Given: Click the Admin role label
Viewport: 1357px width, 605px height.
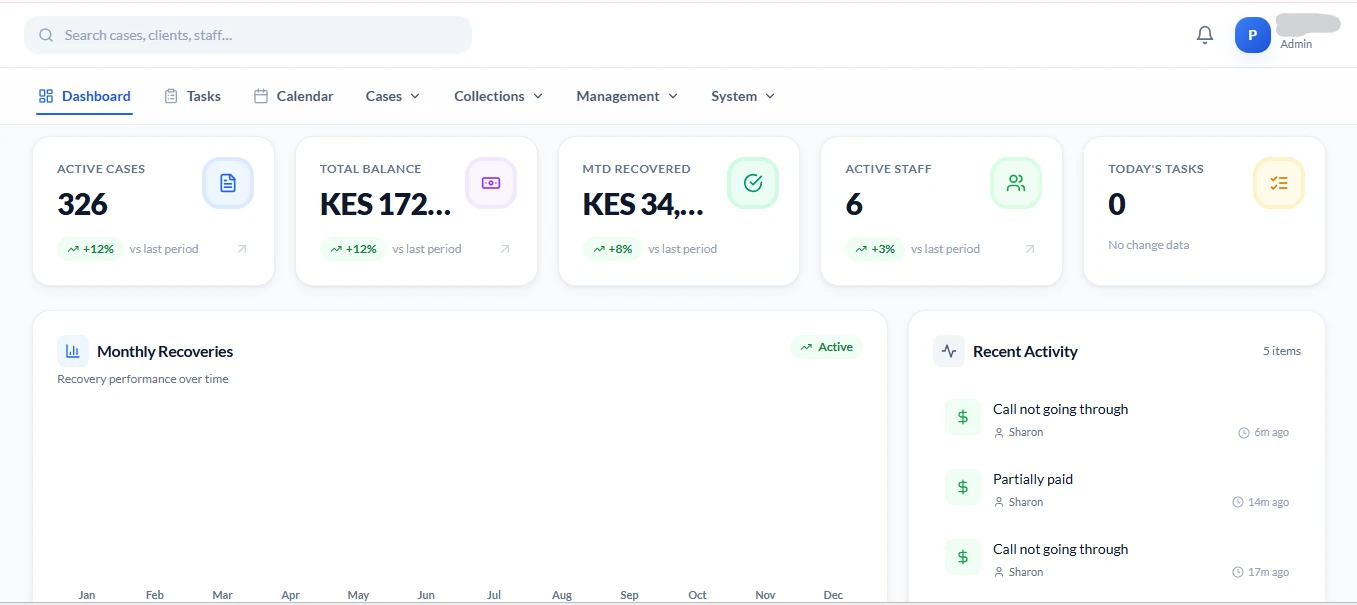Looking at the screenshot, I should [x=1296, y=44].
